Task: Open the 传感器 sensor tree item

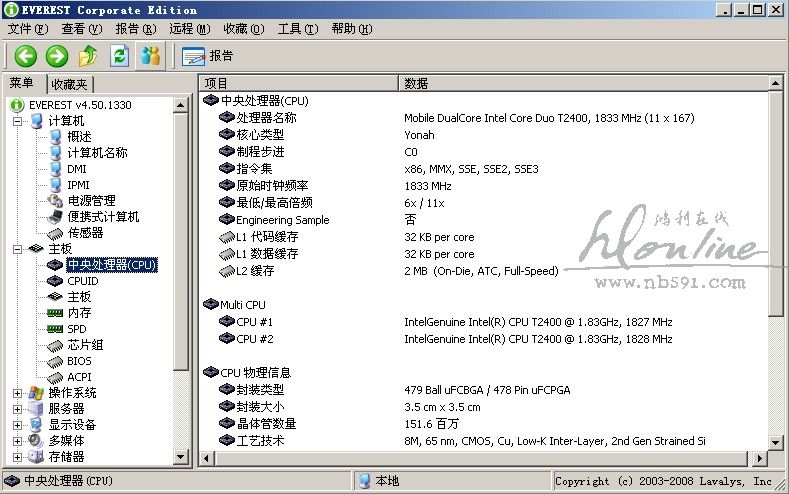Action: click(85, 233)
